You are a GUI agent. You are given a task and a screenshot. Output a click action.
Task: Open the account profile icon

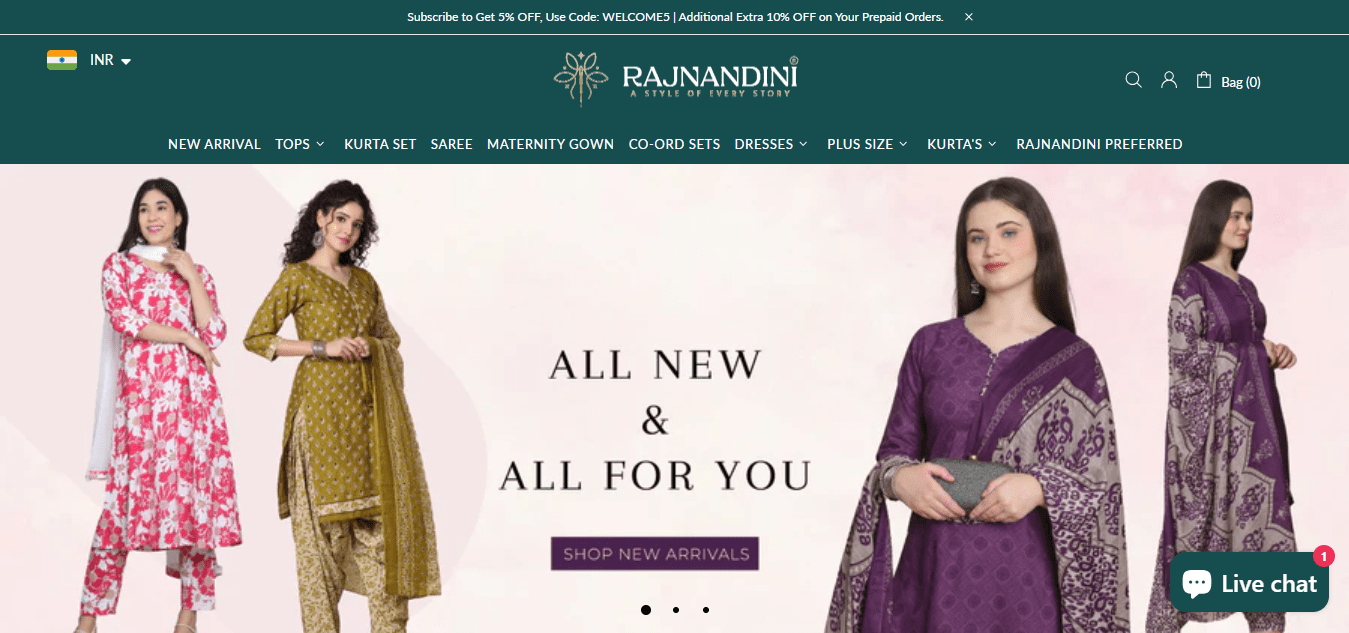(1169, 80)
